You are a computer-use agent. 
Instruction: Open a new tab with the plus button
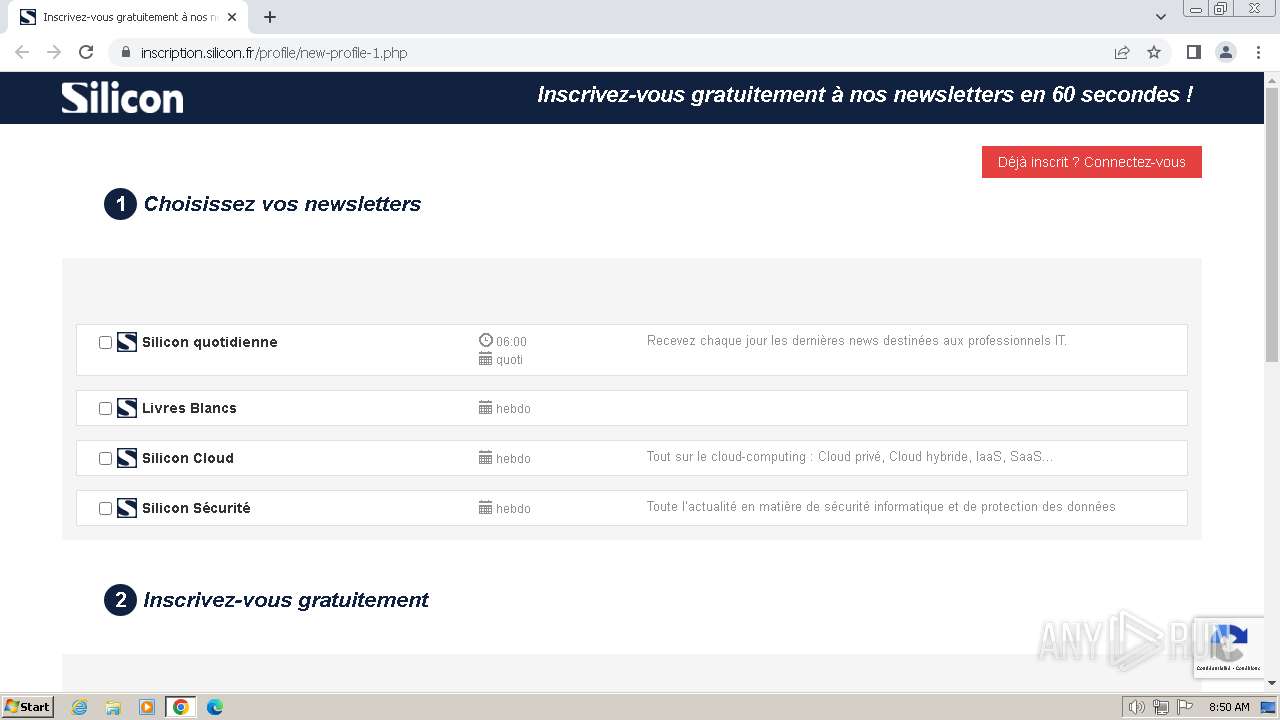coord(270,17)
